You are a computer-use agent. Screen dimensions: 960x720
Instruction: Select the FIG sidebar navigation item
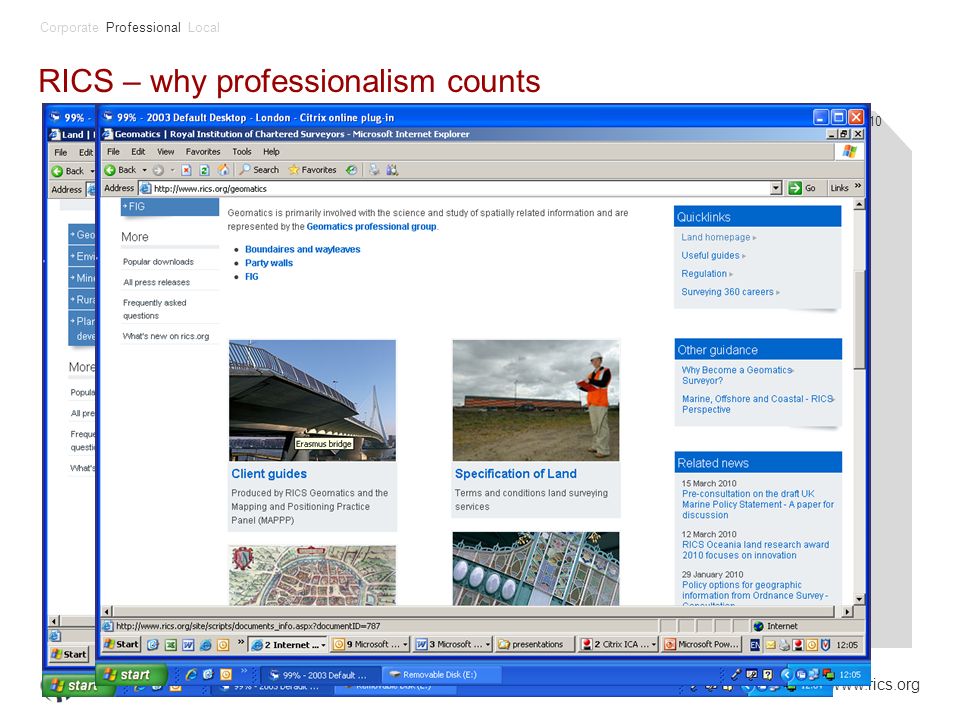(x=170, y=207)
